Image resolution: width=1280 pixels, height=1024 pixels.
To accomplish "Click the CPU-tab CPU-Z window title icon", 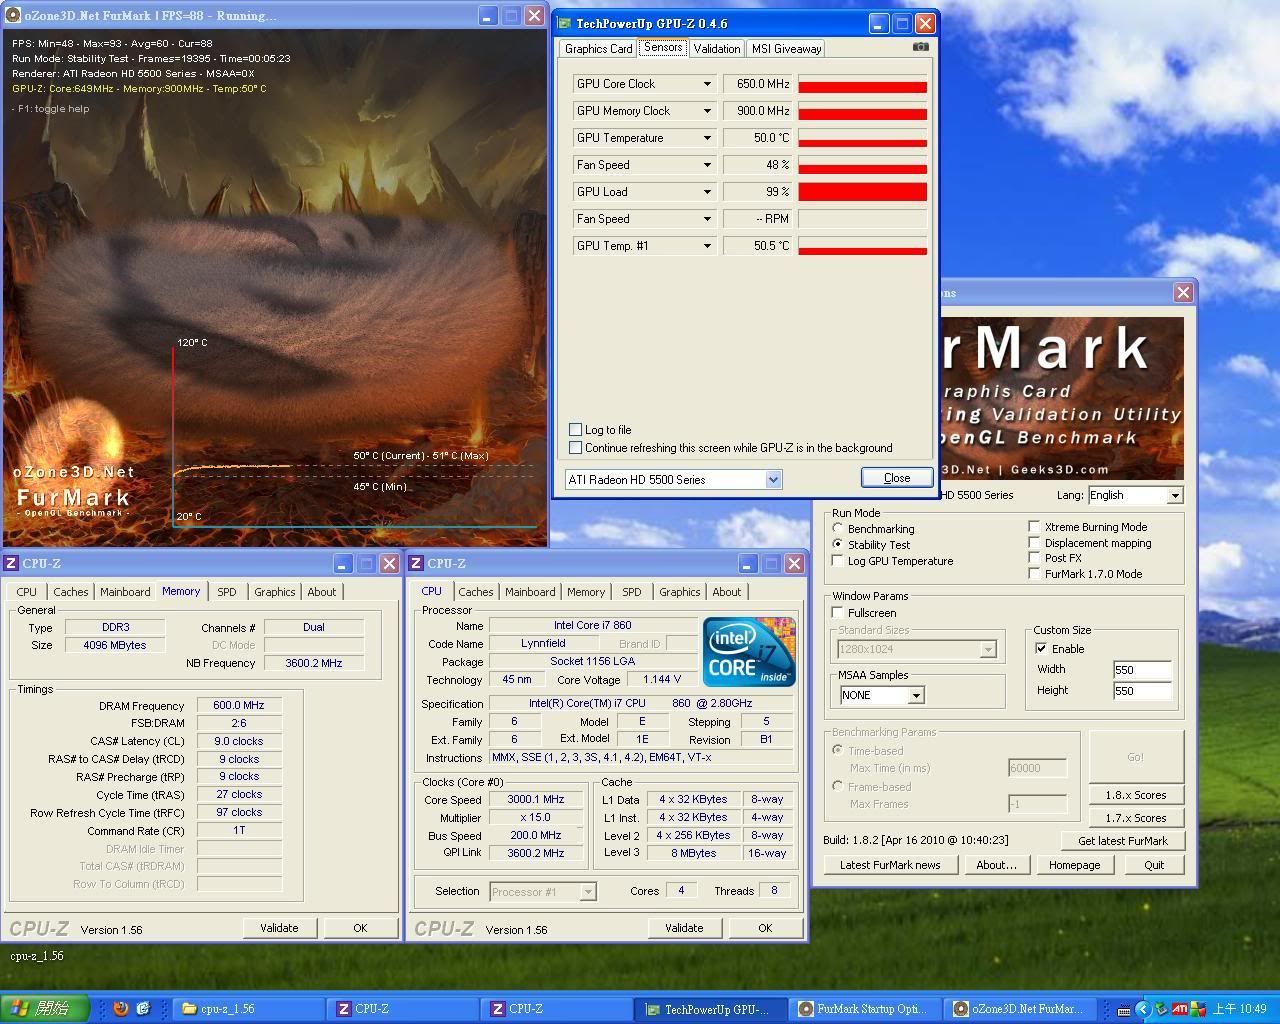I will (x=417, y=563).
